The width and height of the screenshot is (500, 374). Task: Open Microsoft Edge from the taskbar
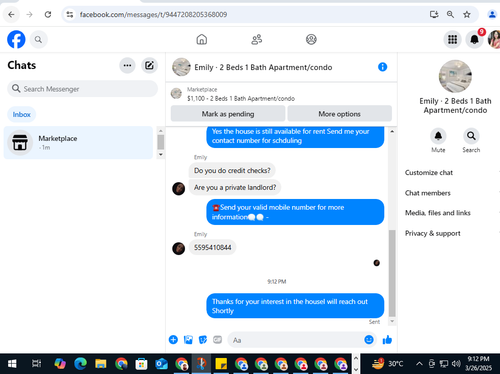[80, 364]
